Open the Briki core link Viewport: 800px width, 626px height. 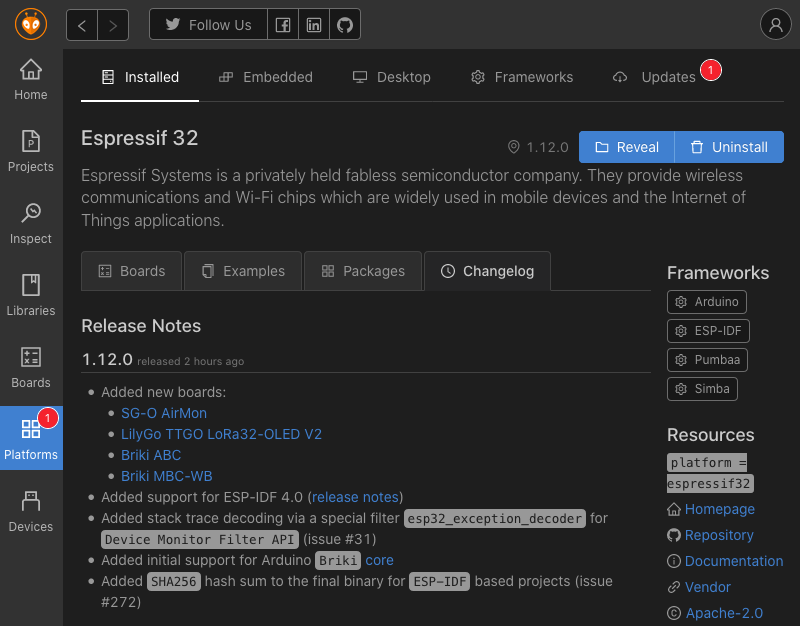click(379, 560)
